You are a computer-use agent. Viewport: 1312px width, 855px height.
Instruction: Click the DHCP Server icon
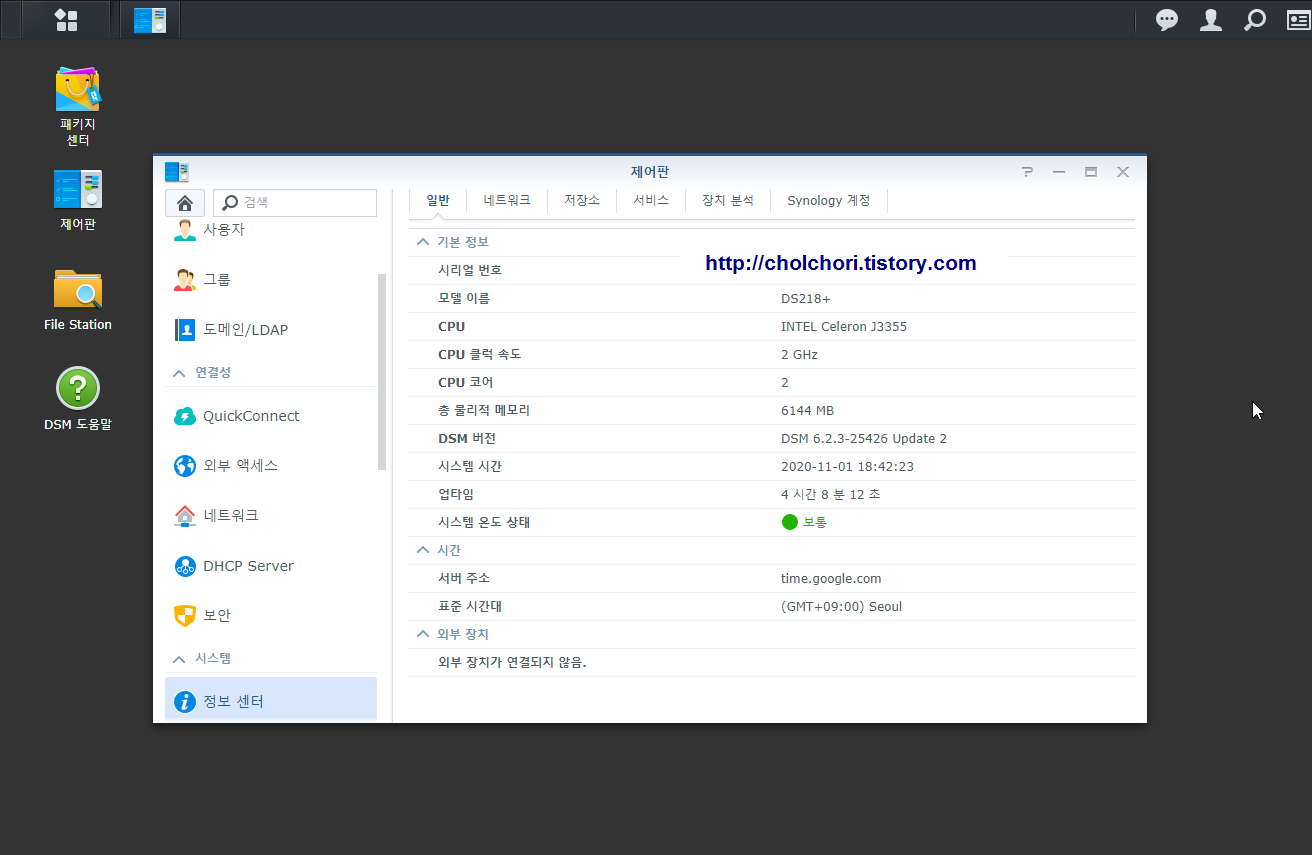click(x=185, y=566)
